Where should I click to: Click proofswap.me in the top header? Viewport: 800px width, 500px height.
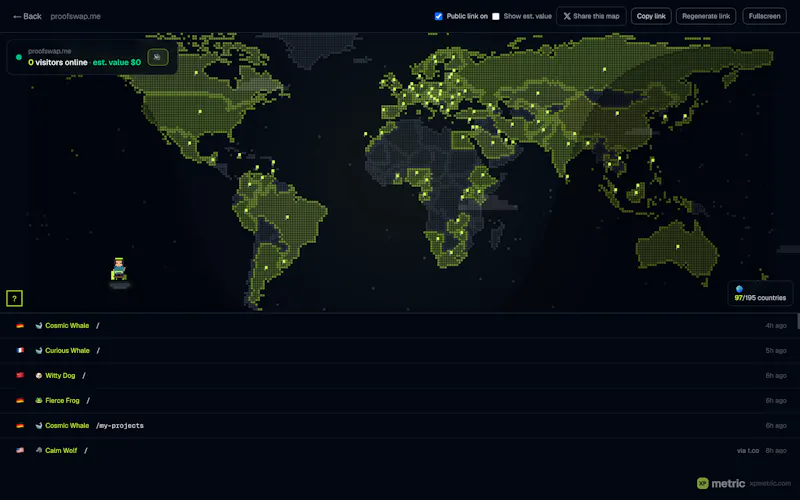pos(76,16)
